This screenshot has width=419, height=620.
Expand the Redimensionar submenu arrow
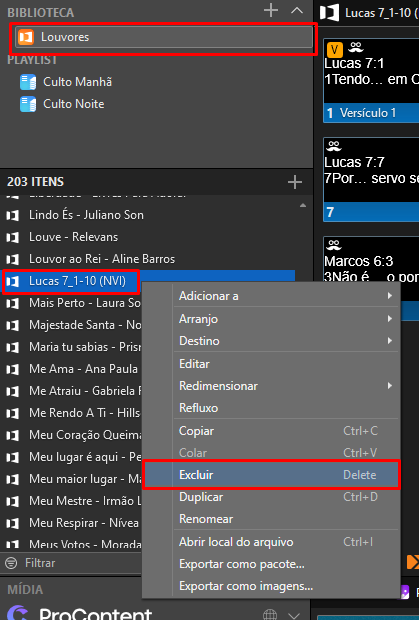click(x=390, y=386)
